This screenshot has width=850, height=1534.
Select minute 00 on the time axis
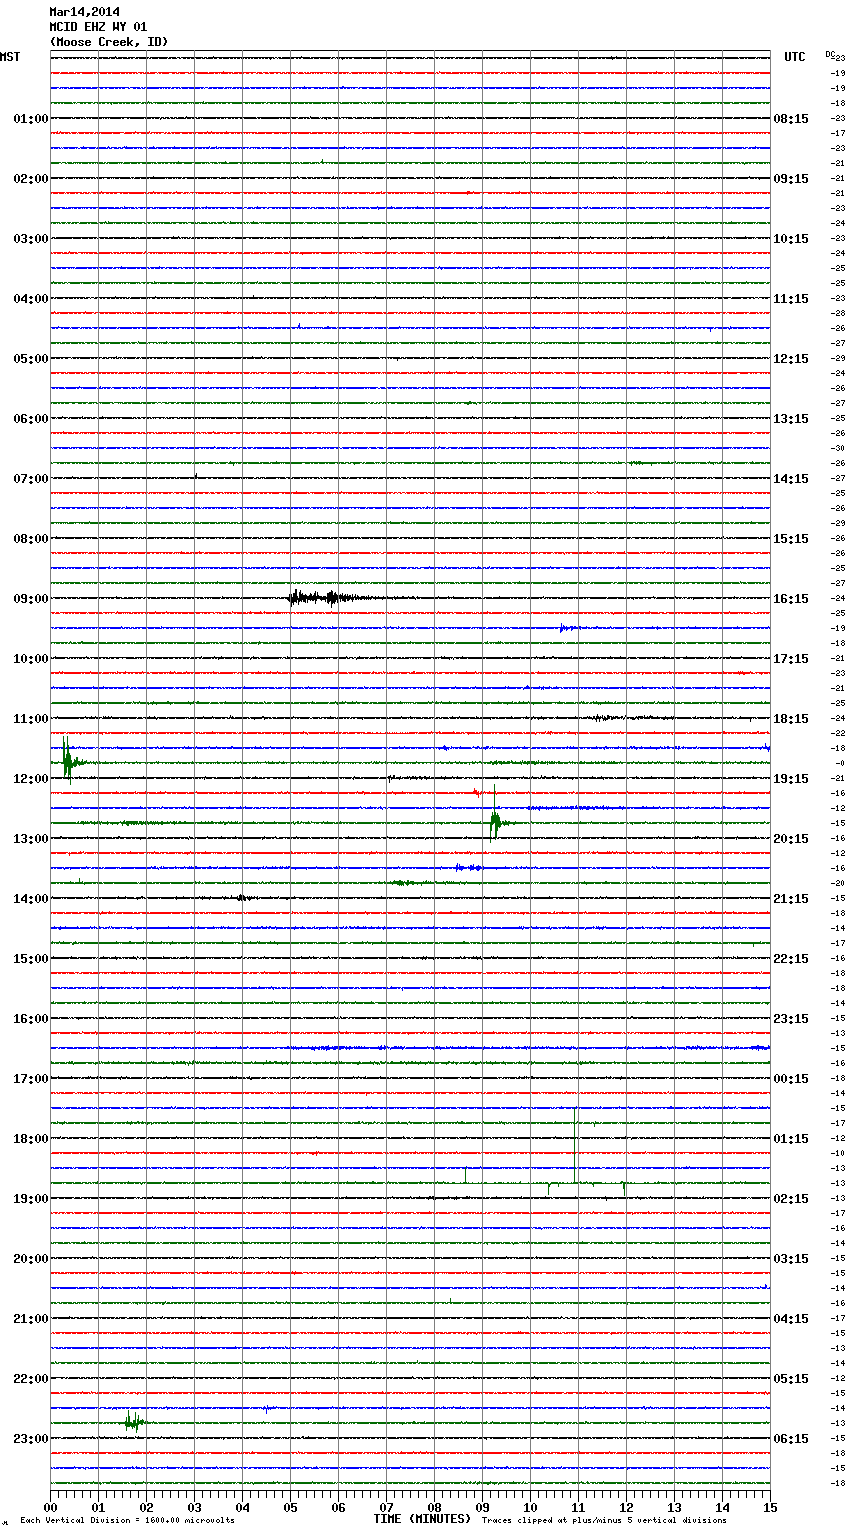(50, 1507)
